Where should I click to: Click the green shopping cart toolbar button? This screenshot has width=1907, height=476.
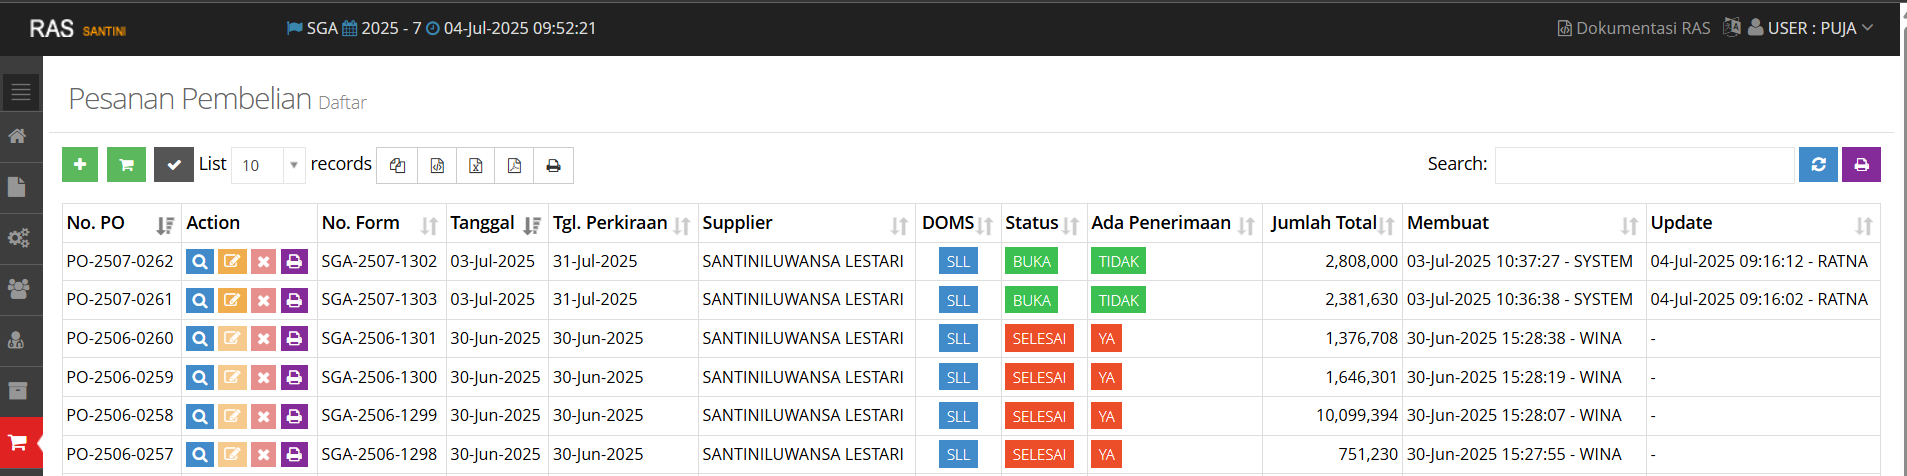click(x=126, y=165)
